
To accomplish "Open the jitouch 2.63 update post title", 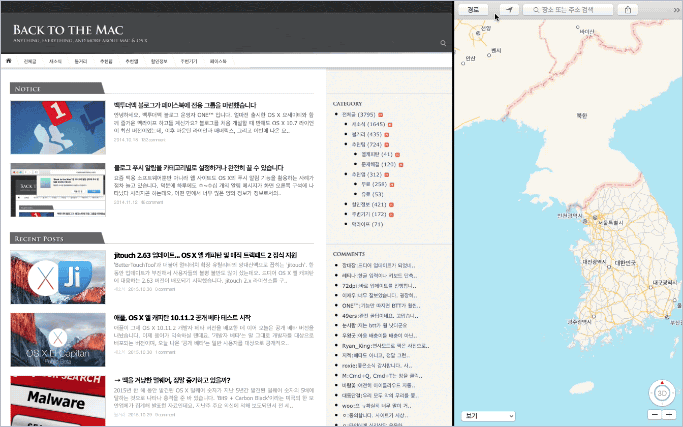I will pyautogui.click(x=205, y=255).
